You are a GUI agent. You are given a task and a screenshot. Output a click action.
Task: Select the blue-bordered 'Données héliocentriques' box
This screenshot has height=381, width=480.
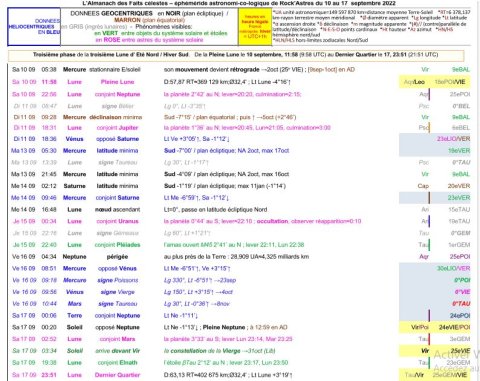(34, 27)
